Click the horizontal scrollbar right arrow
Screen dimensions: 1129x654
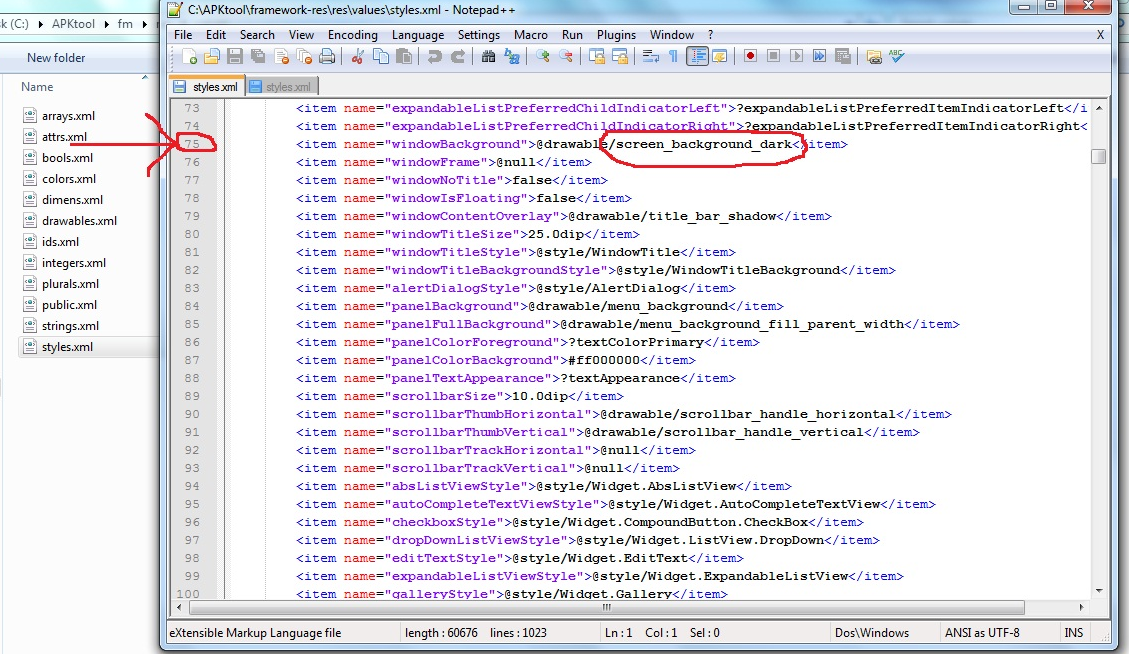point(1081,607)
